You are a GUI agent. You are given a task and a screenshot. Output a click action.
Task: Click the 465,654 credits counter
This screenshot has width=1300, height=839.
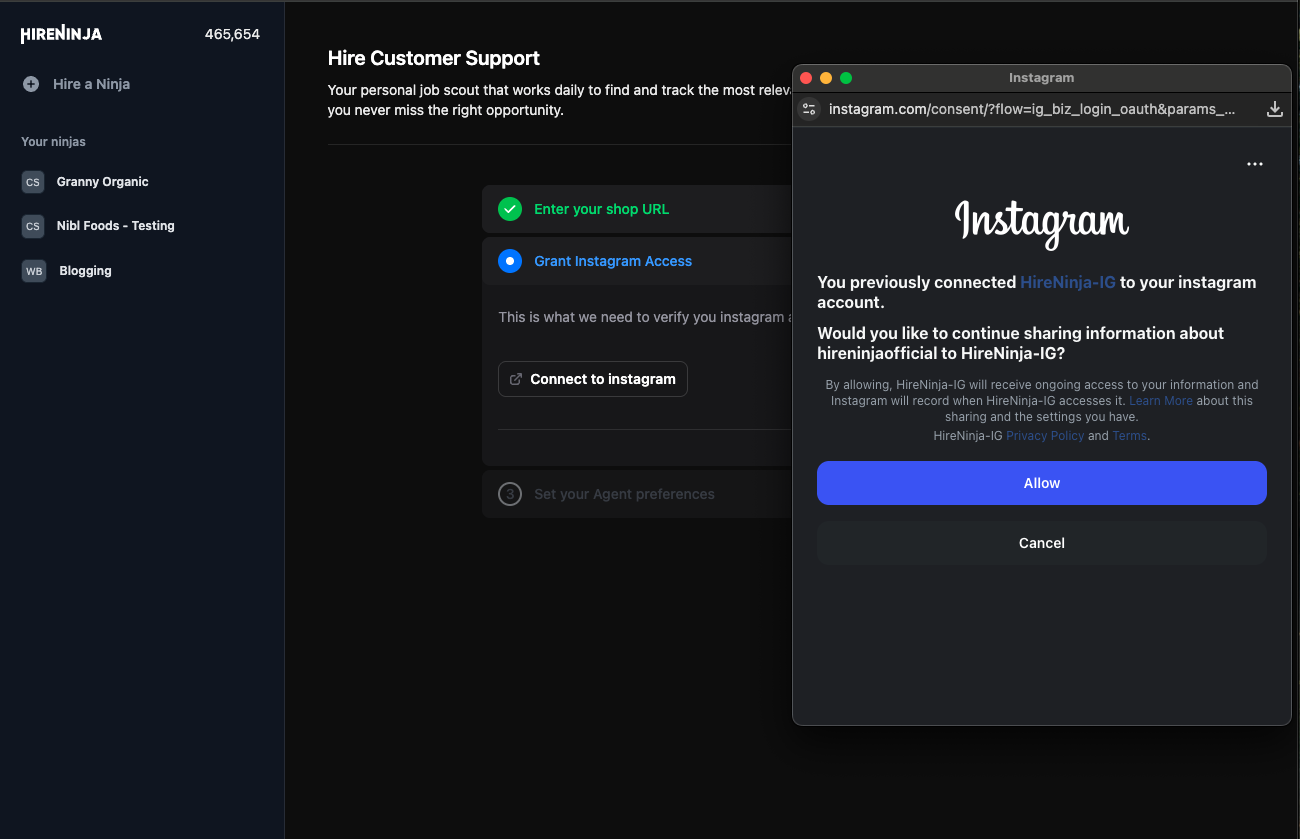[232, 33]
